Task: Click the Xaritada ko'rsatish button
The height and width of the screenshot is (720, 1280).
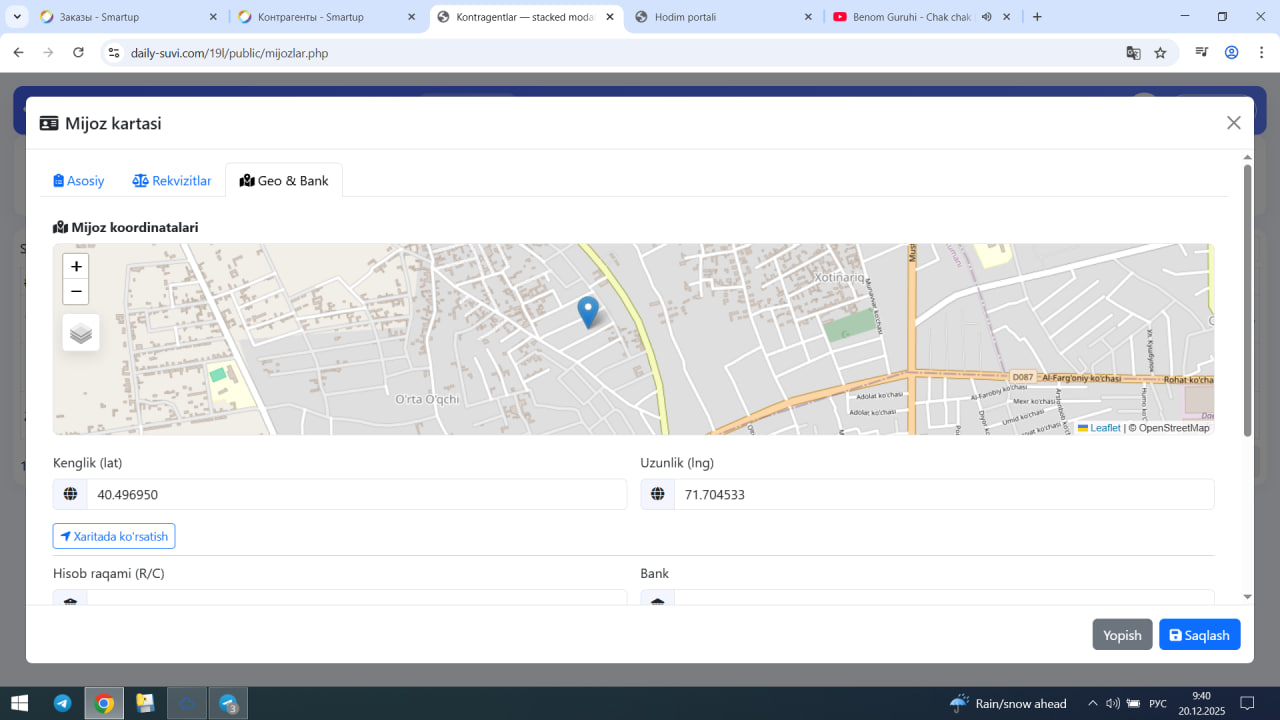Action: pos(114,536)
